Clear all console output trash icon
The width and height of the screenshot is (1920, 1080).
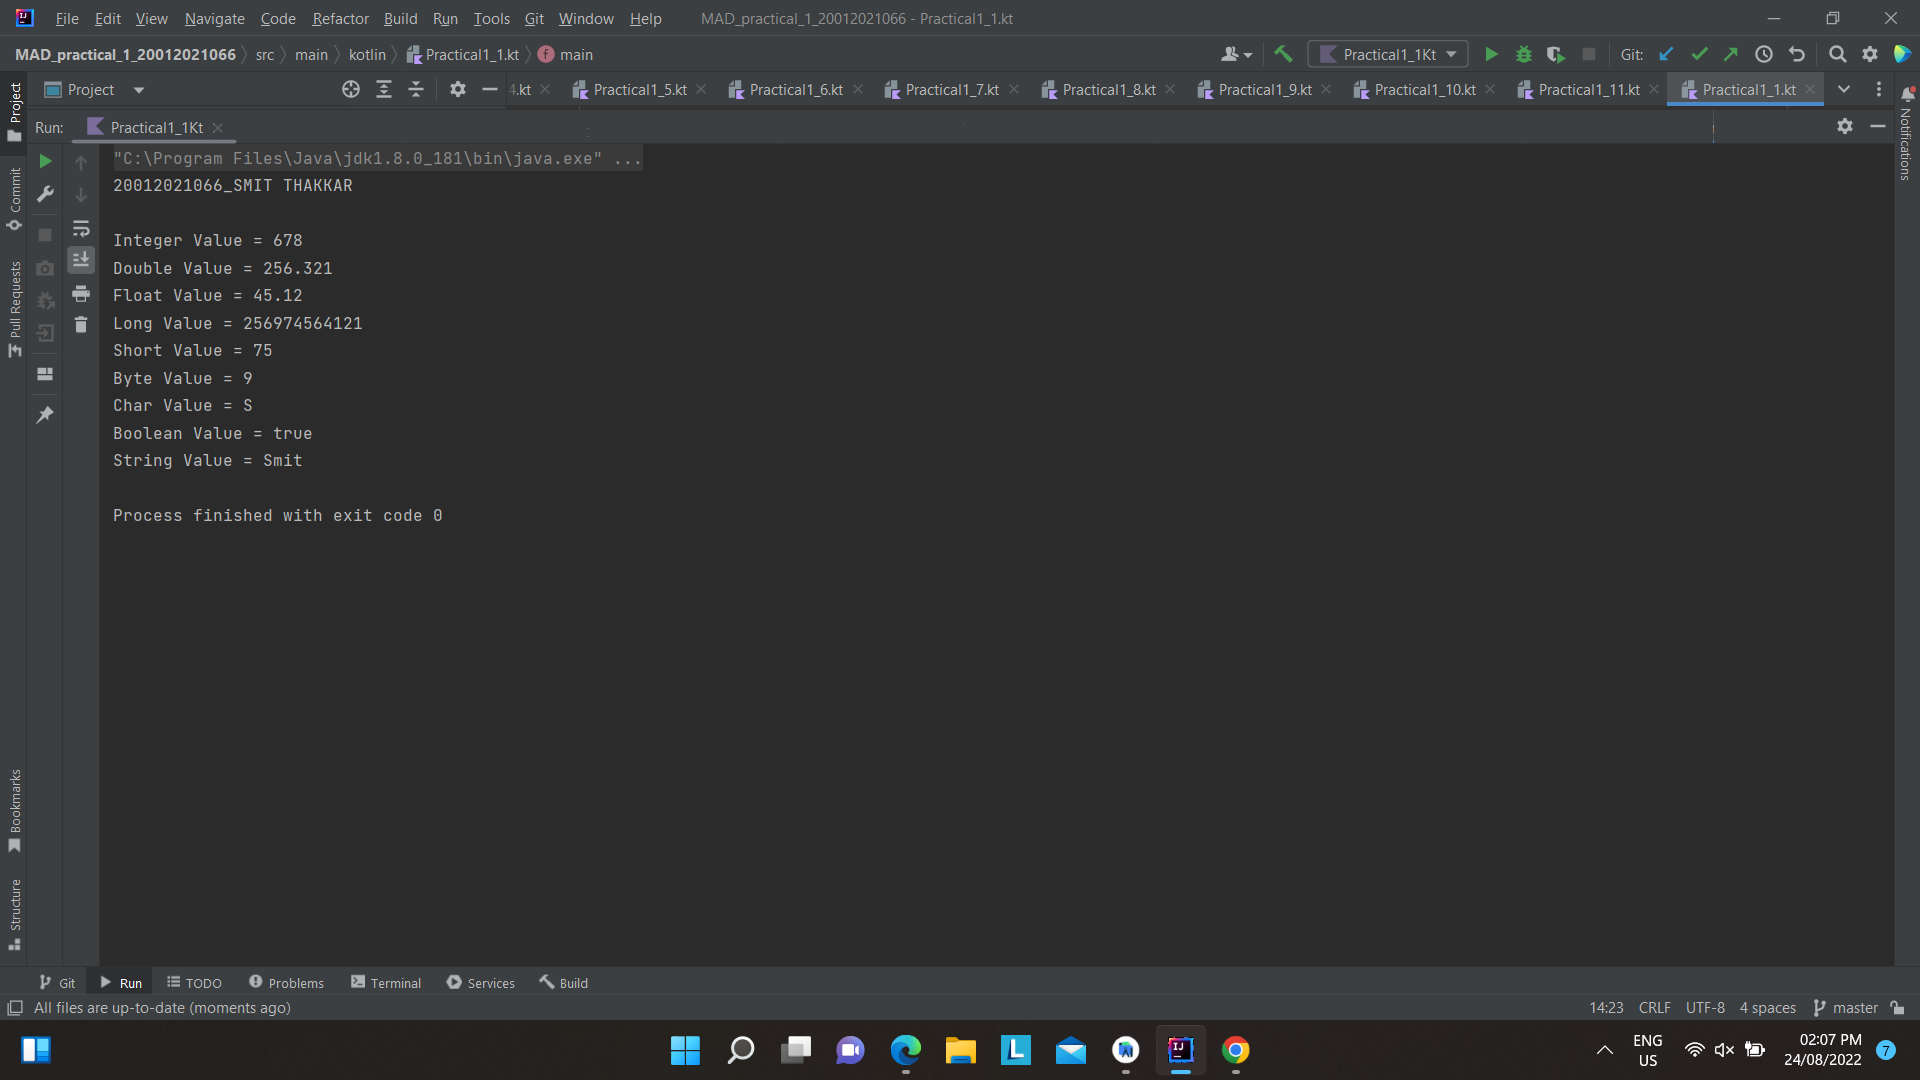(81, 325)
